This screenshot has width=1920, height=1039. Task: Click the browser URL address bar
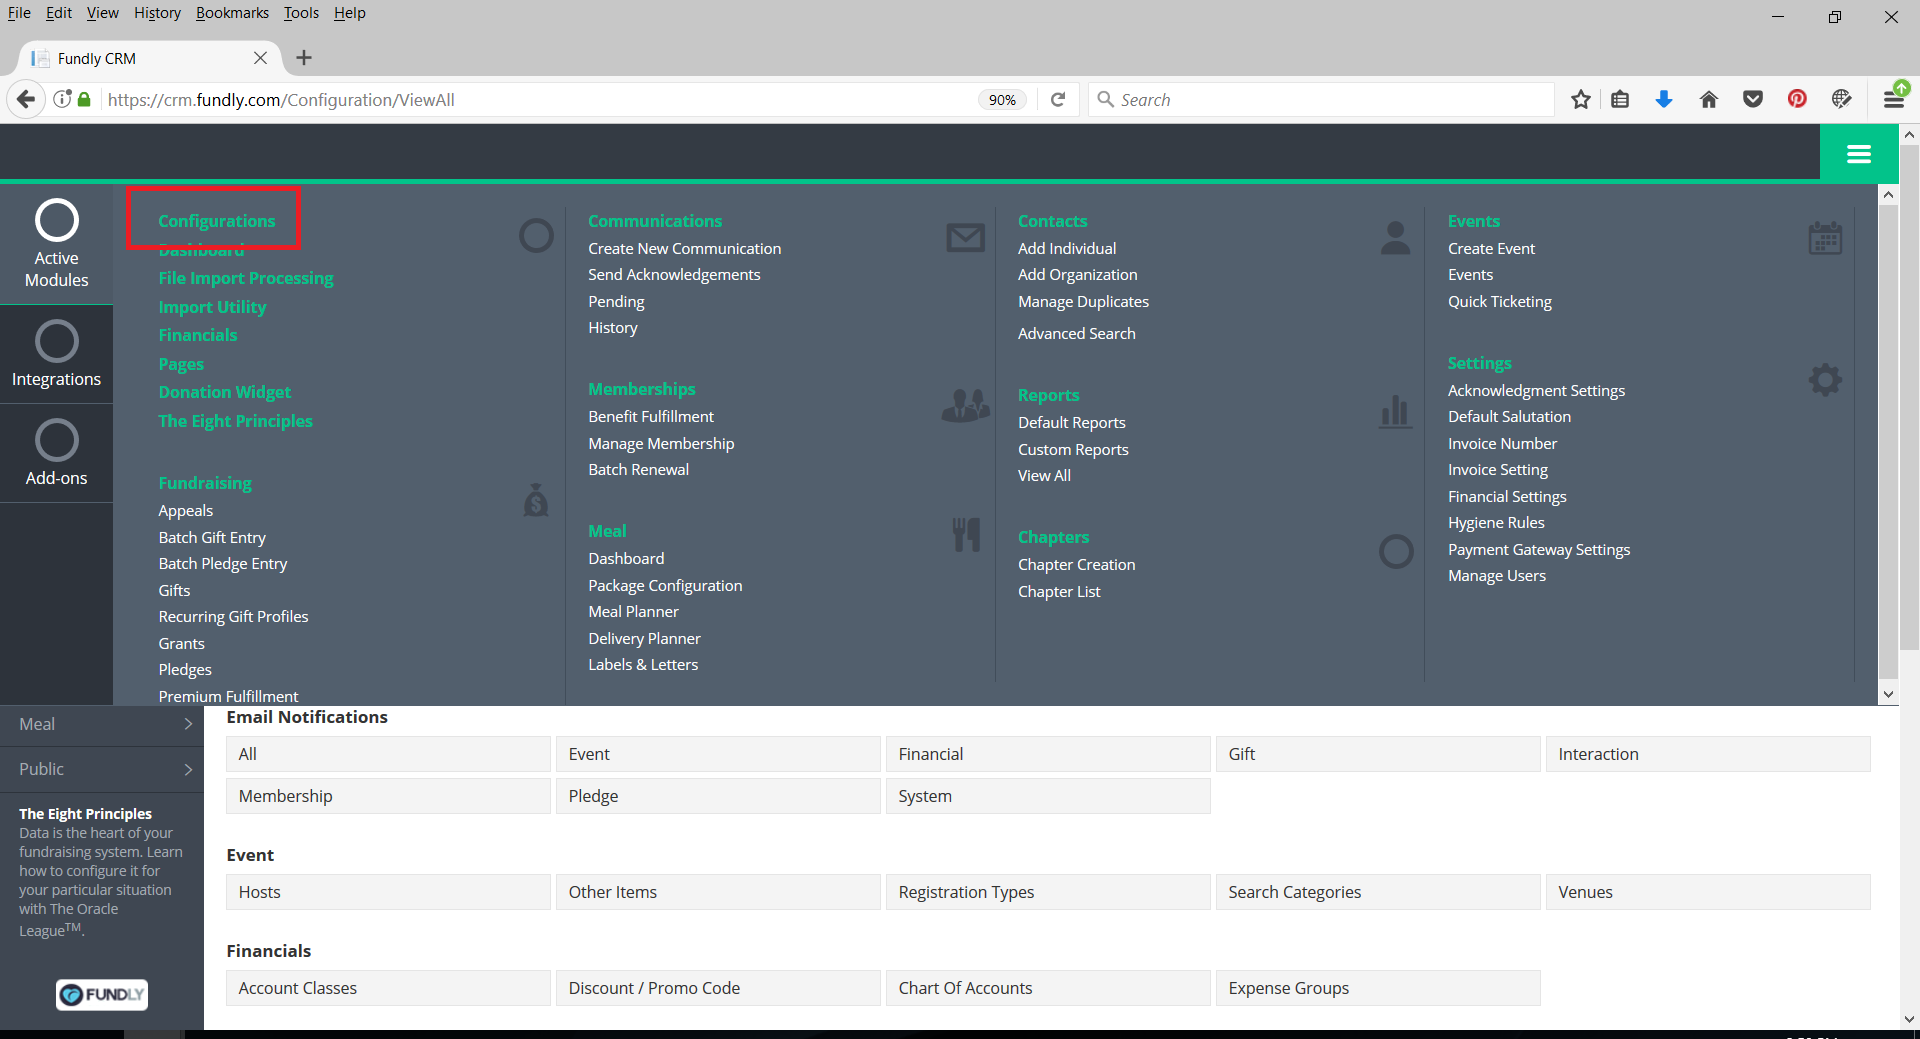[540, 99]
